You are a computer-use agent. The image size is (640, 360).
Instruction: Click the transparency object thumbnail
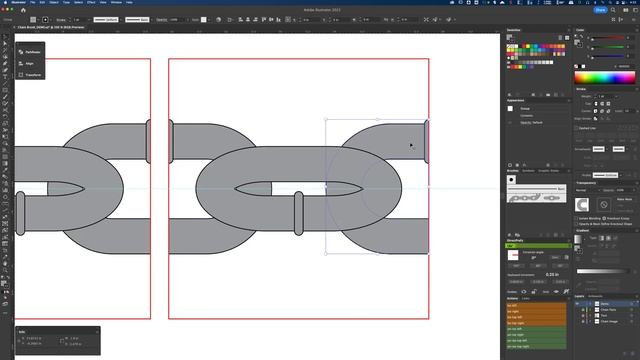click(582, 204)
